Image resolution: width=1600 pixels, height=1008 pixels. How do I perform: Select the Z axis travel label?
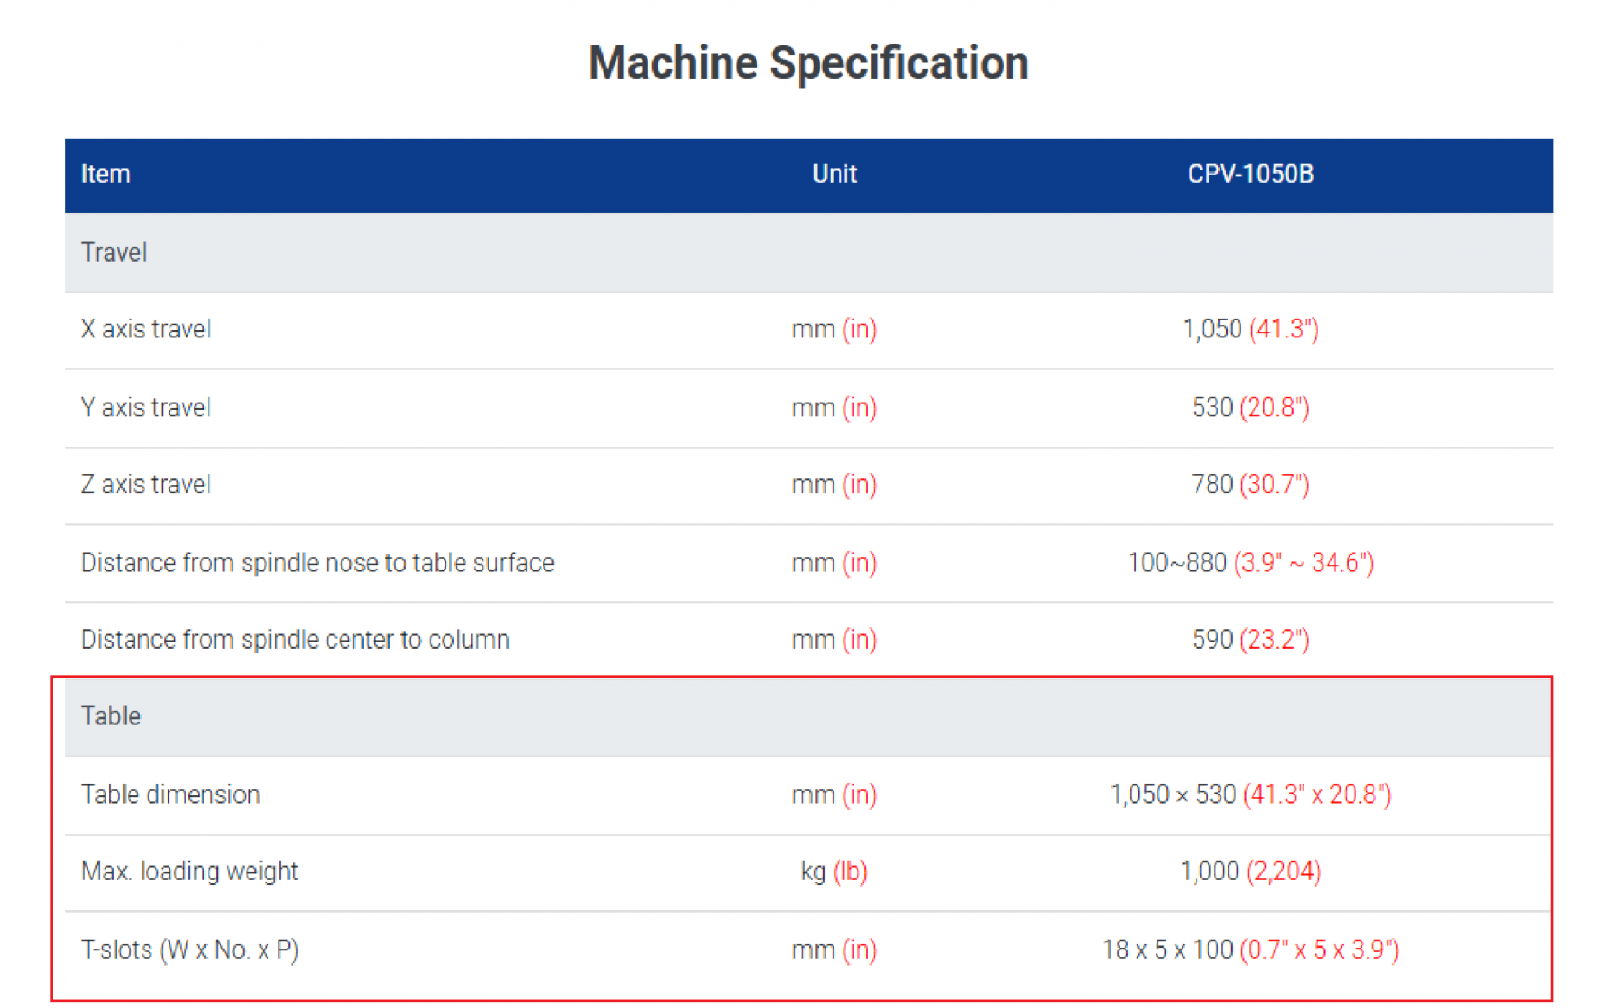[x=146, y=485]
